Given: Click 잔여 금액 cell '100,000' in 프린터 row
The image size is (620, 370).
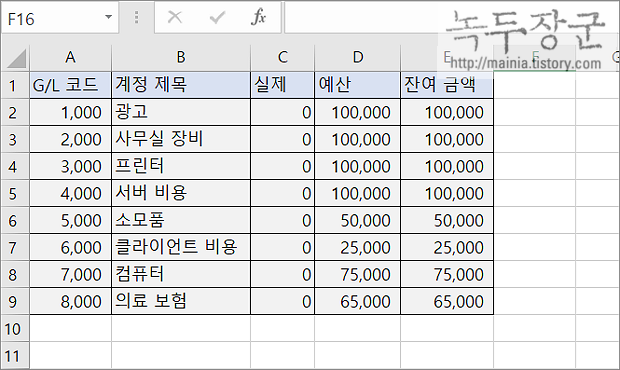Looking at the screenshot, I should [447, 166].
